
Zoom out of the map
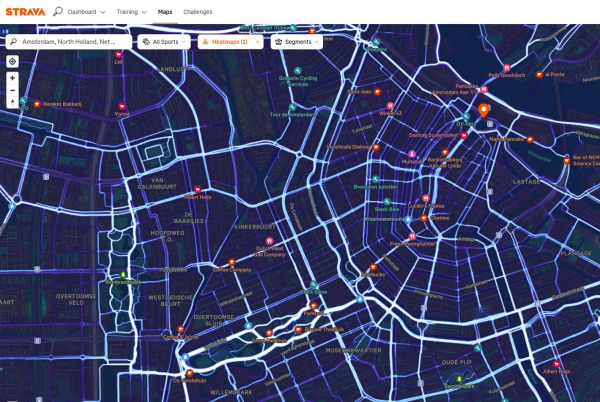pyautogui.click(x=12, y=91)
